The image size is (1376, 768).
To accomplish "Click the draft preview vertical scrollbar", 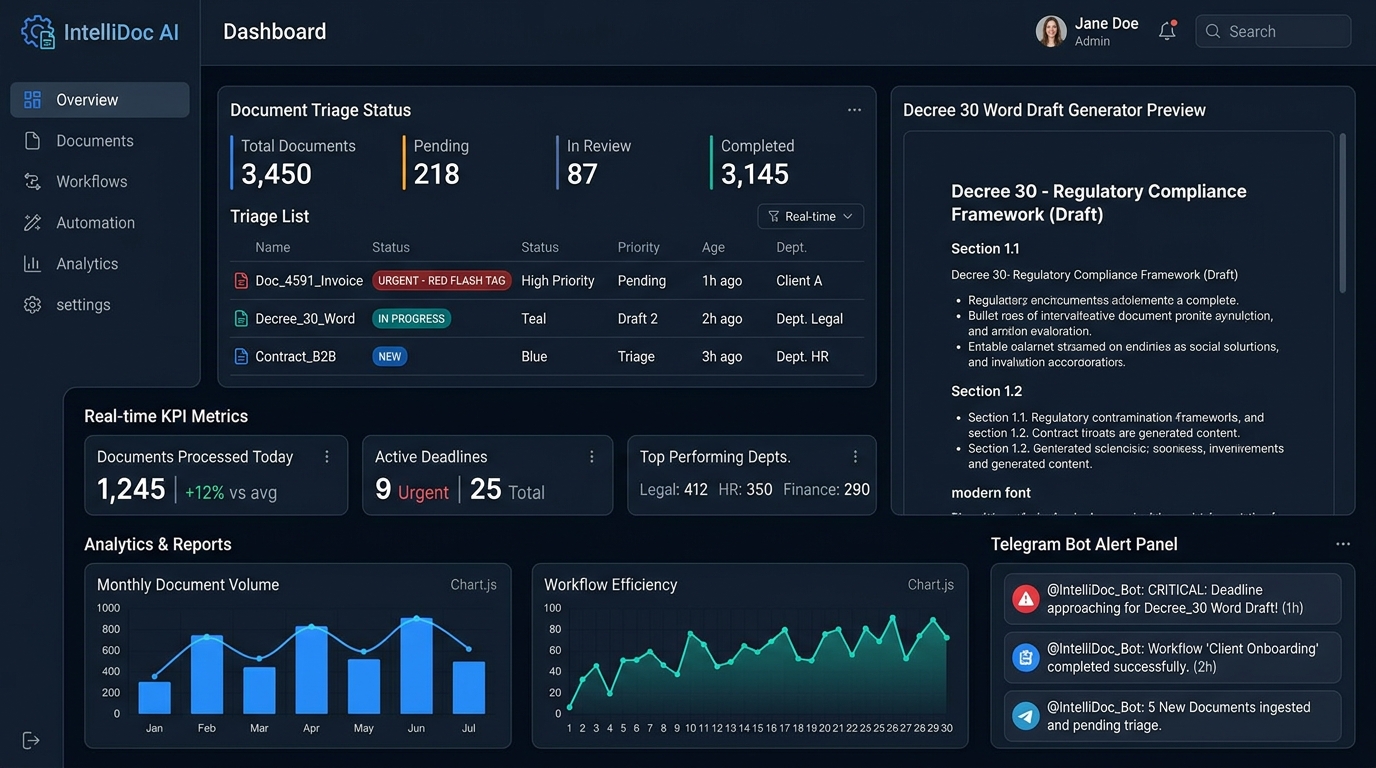I will [x=1343, y=212].
